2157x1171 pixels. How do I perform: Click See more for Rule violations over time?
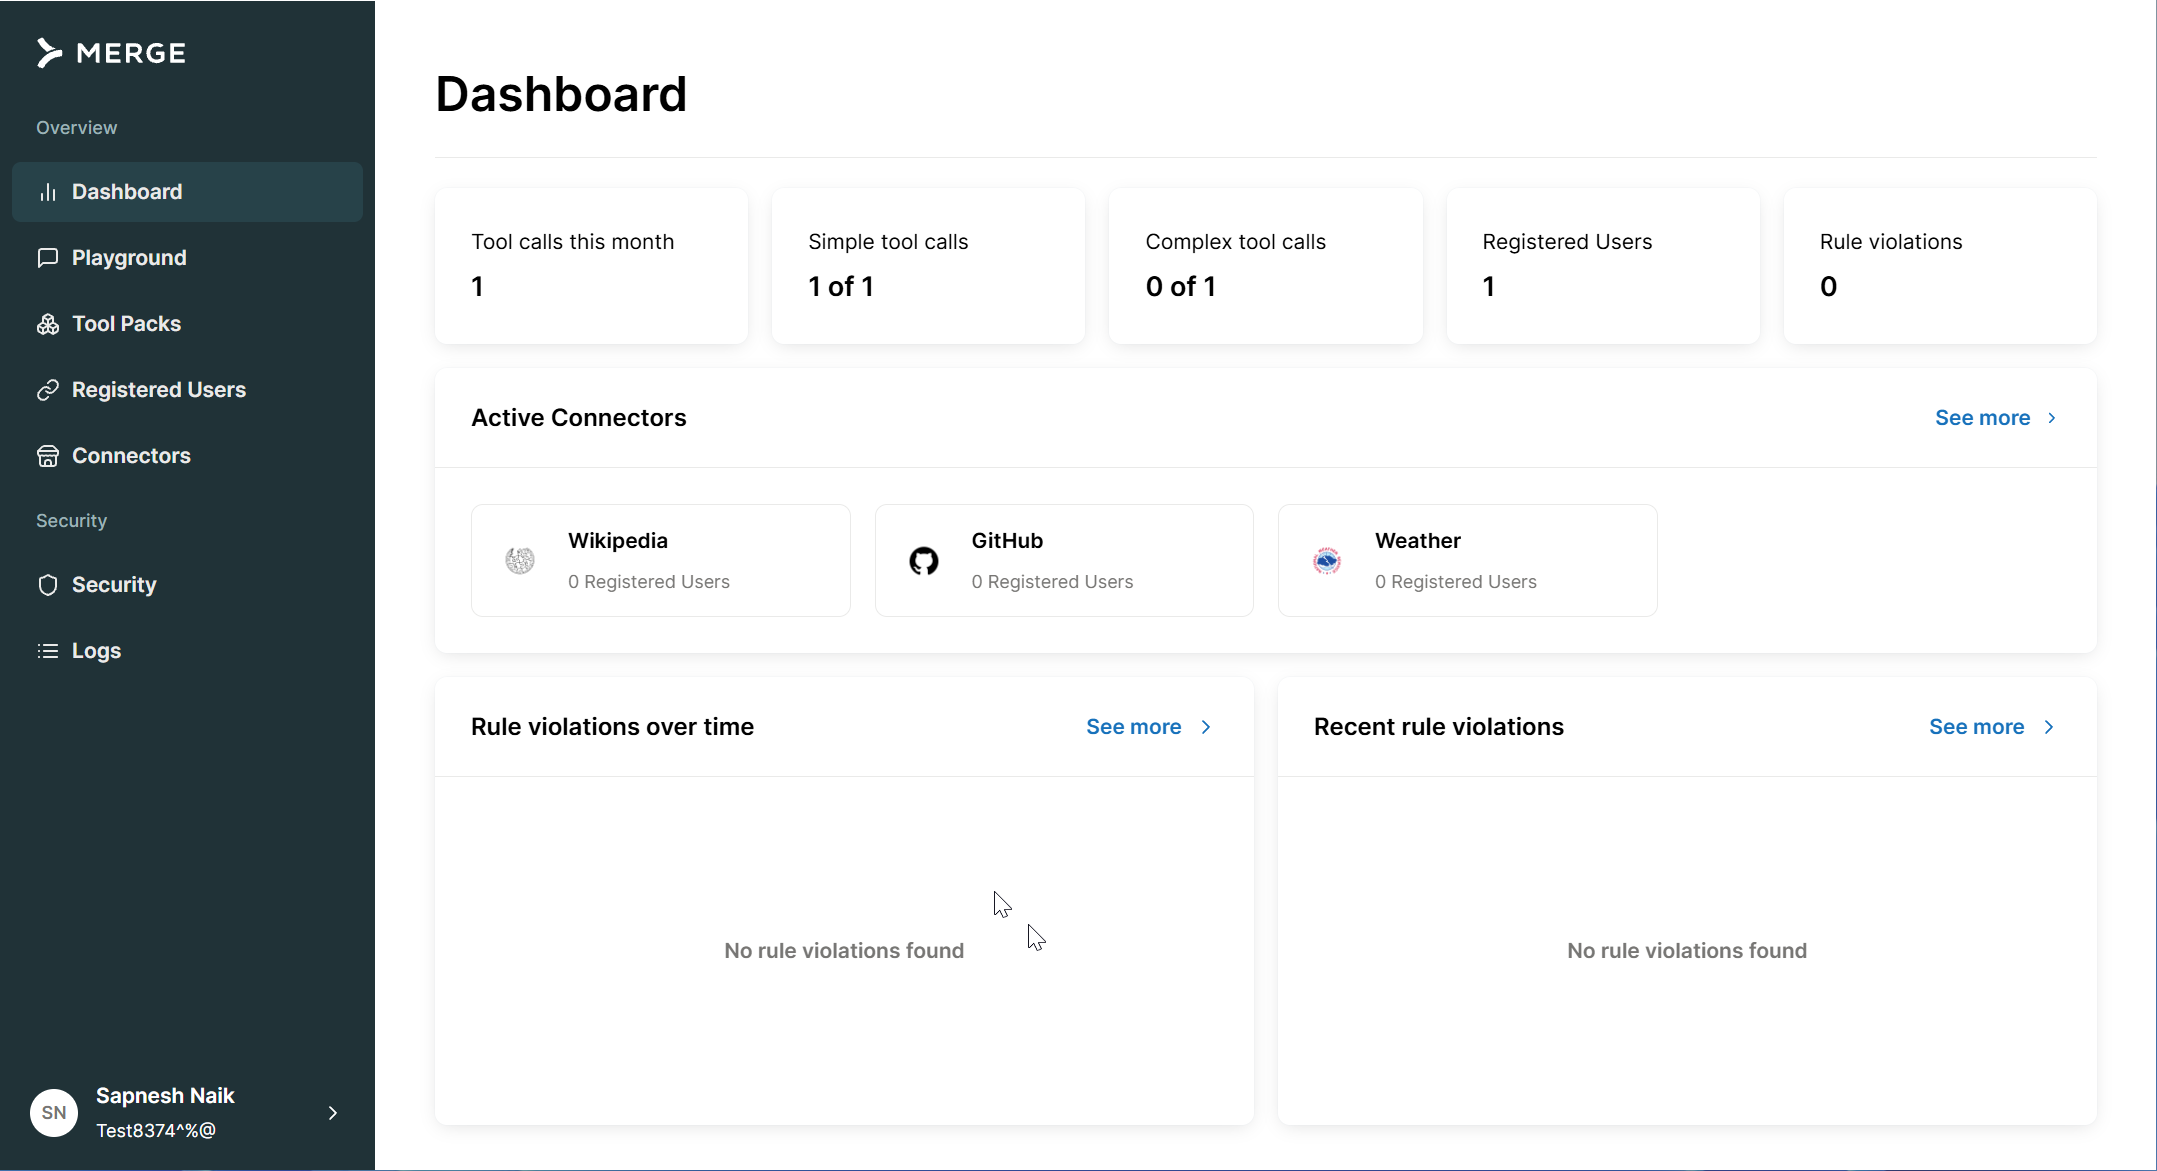coord(1134,727)
